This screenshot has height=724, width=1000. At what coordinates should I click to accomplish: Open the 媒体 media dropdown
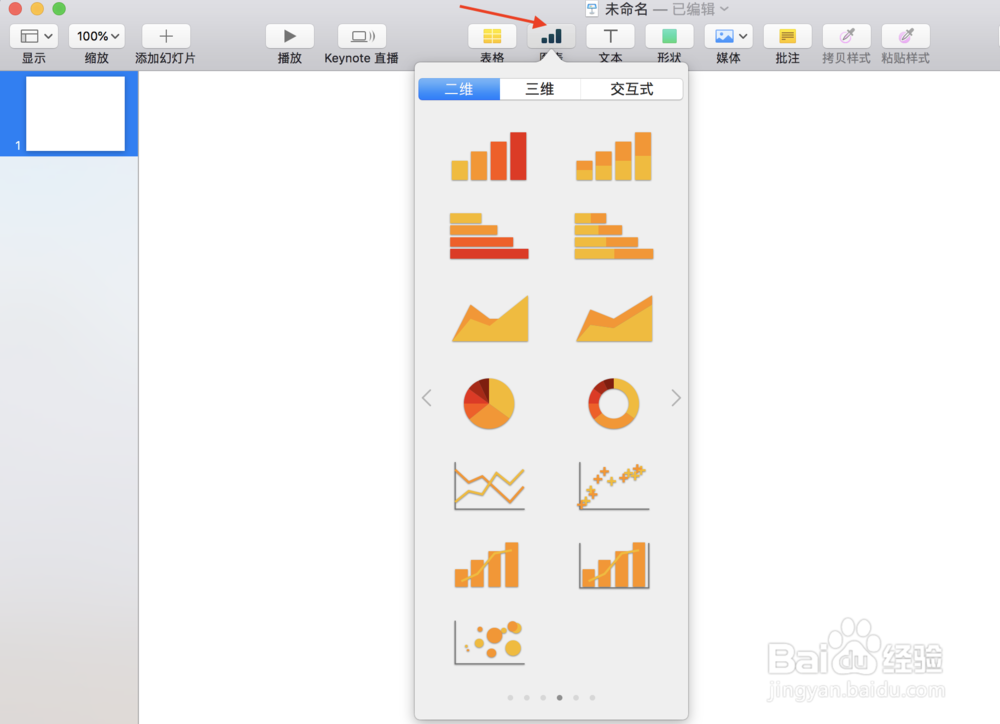[728, 36]
